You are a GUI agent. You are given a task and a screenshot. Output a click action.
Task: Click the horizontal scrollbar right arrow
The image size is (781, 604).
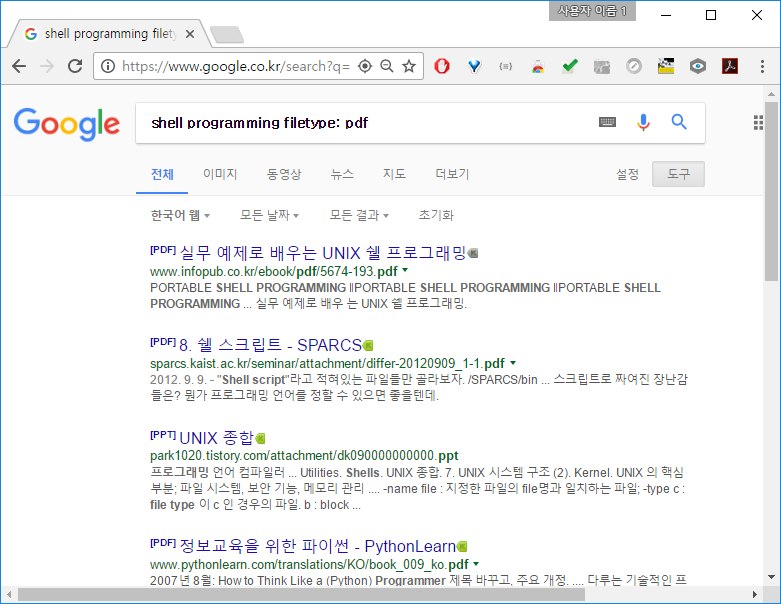[x=755, y=594]
